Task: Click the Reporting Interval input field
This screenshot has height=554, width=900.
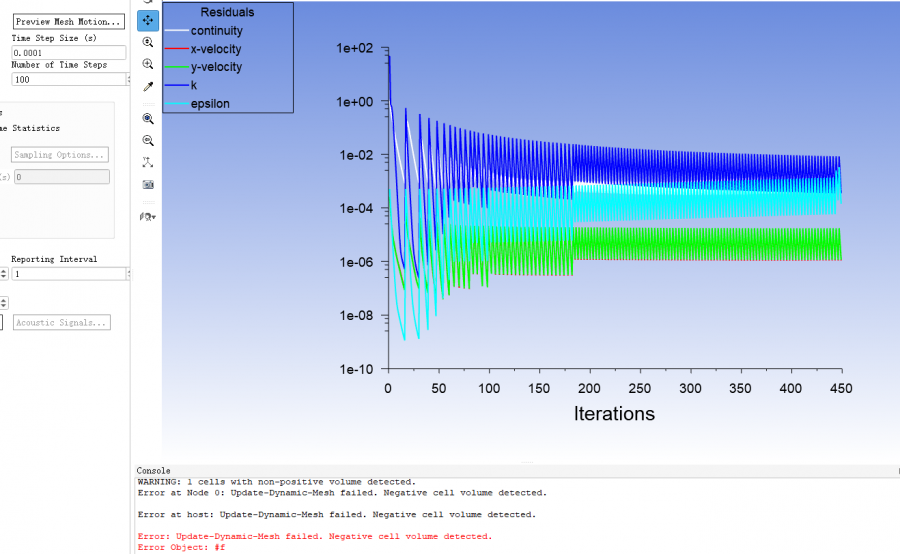Action: [68, 274]
